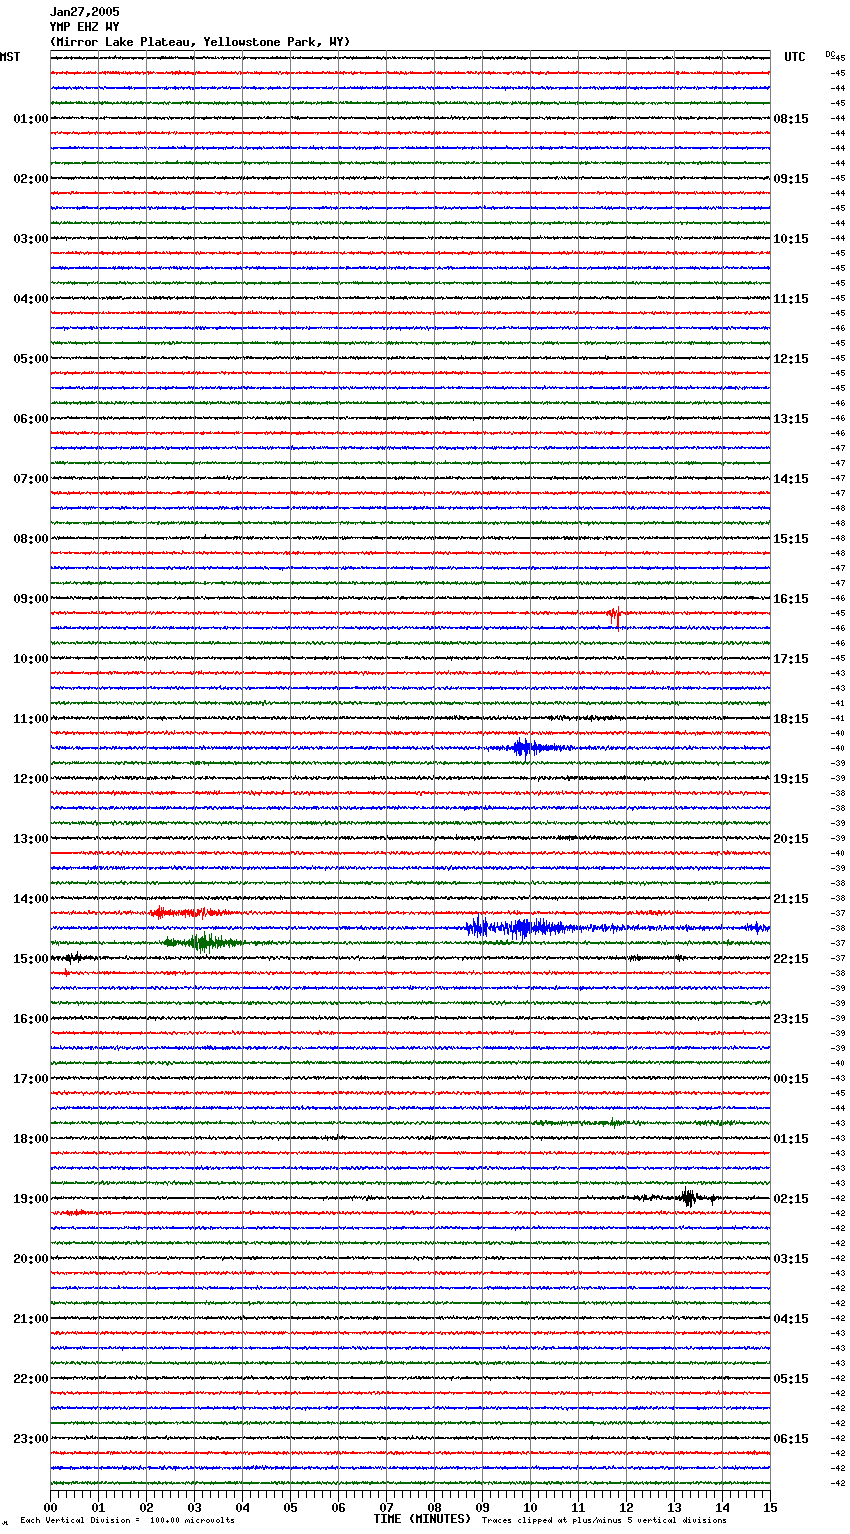The image size is (850, 1534).
Task: Click minute 05 on the time axis
Action: click(290, 1507)
